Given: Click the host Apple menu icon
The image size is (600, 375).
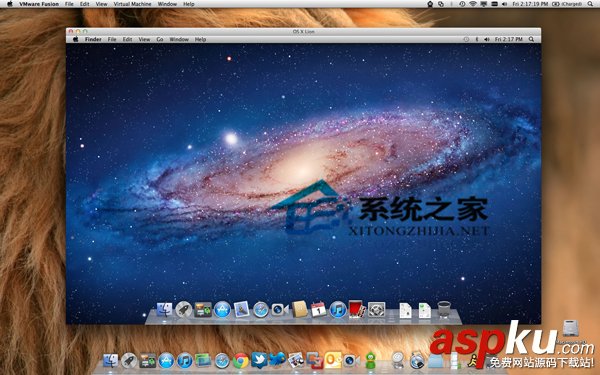Looking at the screenshot, I should (x=10, y=4).
